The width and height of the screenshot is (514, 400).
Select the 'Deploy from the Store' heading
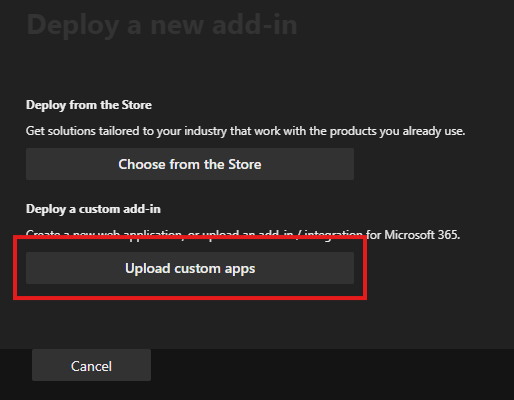pyautogui.click(x=89, y=105)
